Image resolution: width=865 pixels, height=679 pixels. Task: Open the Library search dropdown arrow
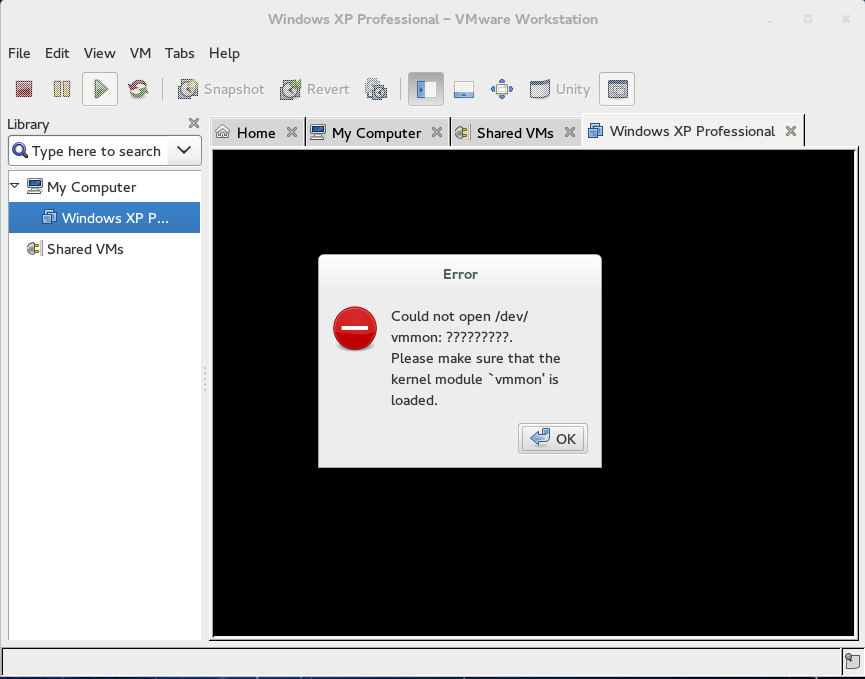point(184,151)
